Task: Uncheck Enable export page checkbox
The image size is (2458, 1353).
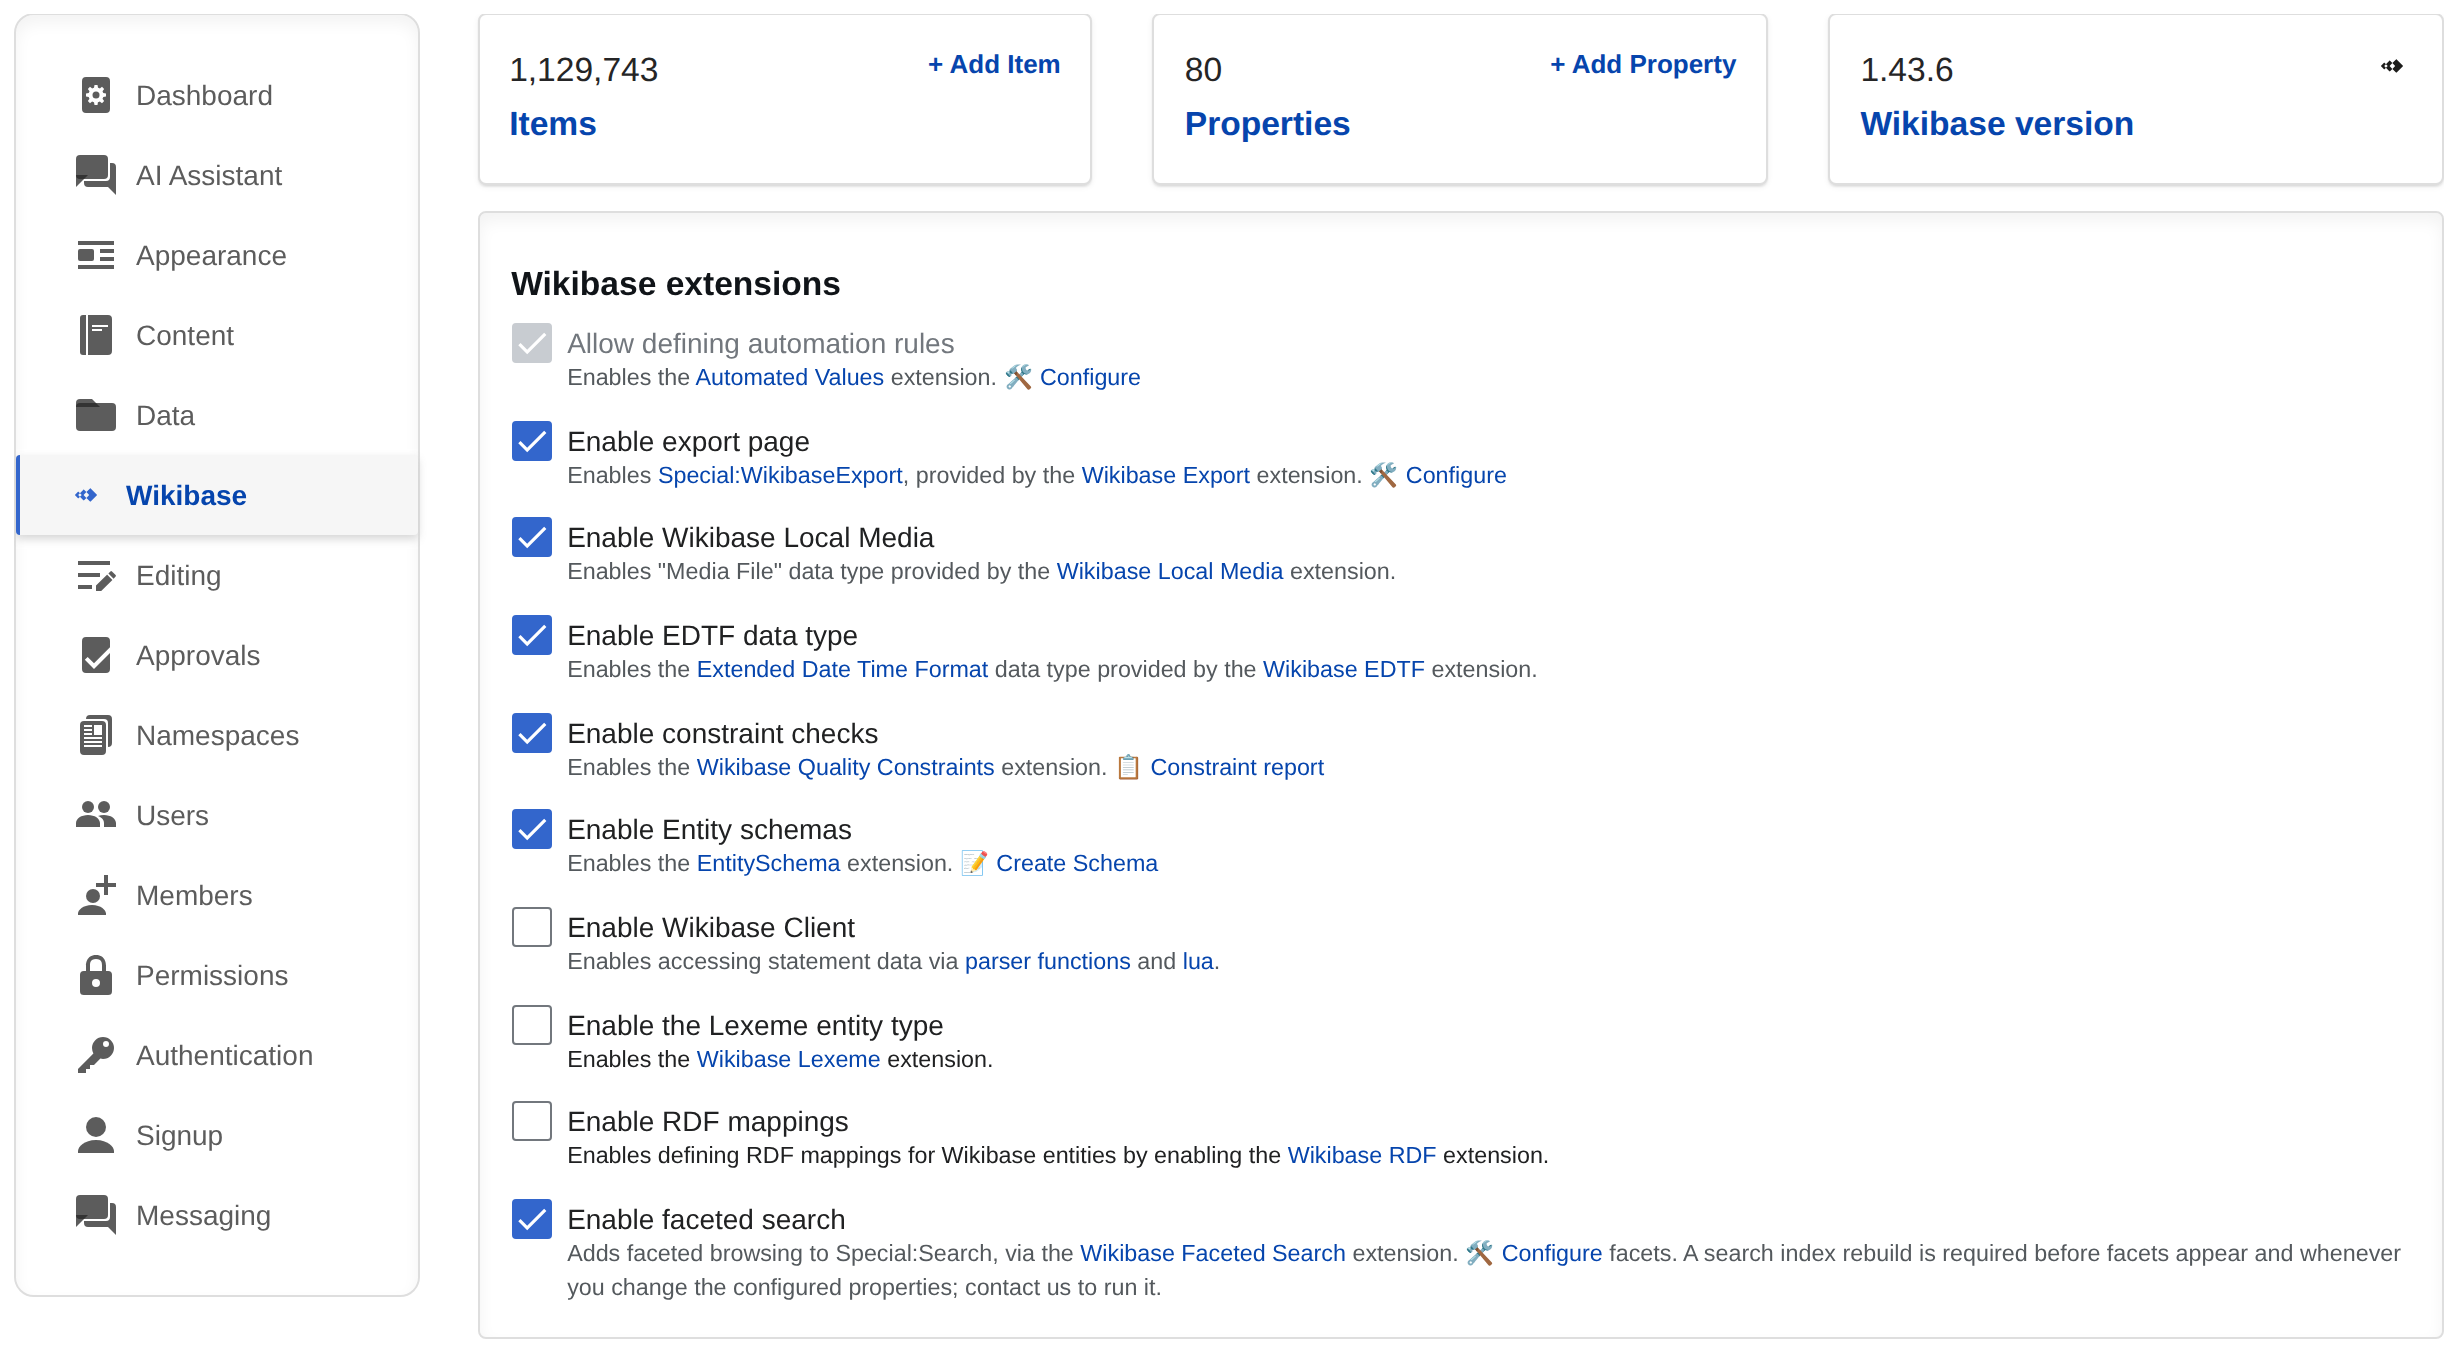Action: (x=532, y=441)
